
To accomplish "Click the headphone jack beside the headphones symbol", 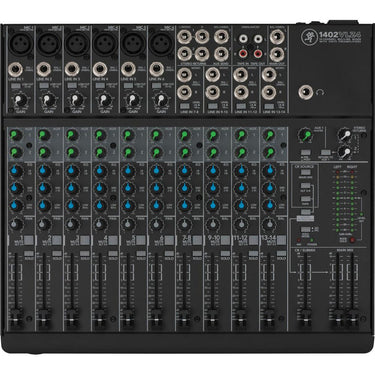I will click(x=305, y=92).
